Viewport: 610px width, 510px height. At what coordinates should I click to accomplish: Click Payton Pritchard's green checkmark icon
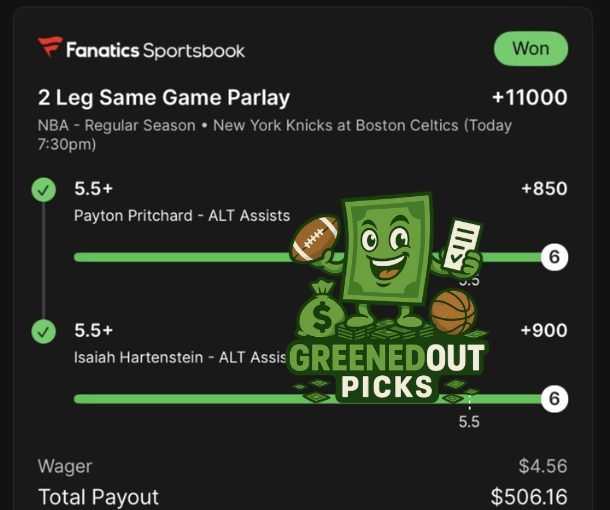tap(44, 190)
